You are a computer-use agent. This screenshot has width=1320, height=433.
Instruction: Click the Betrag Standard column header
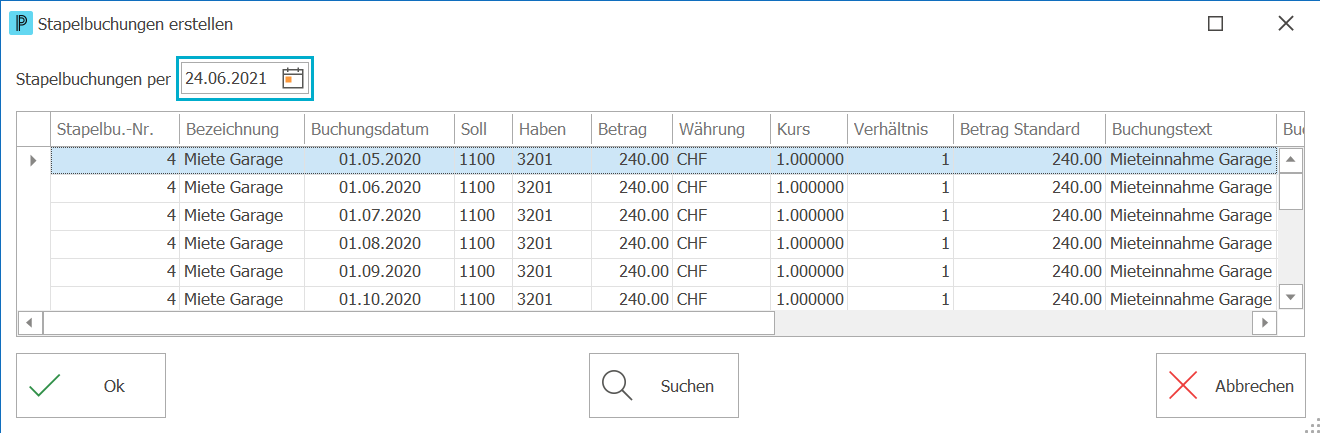1029,129
